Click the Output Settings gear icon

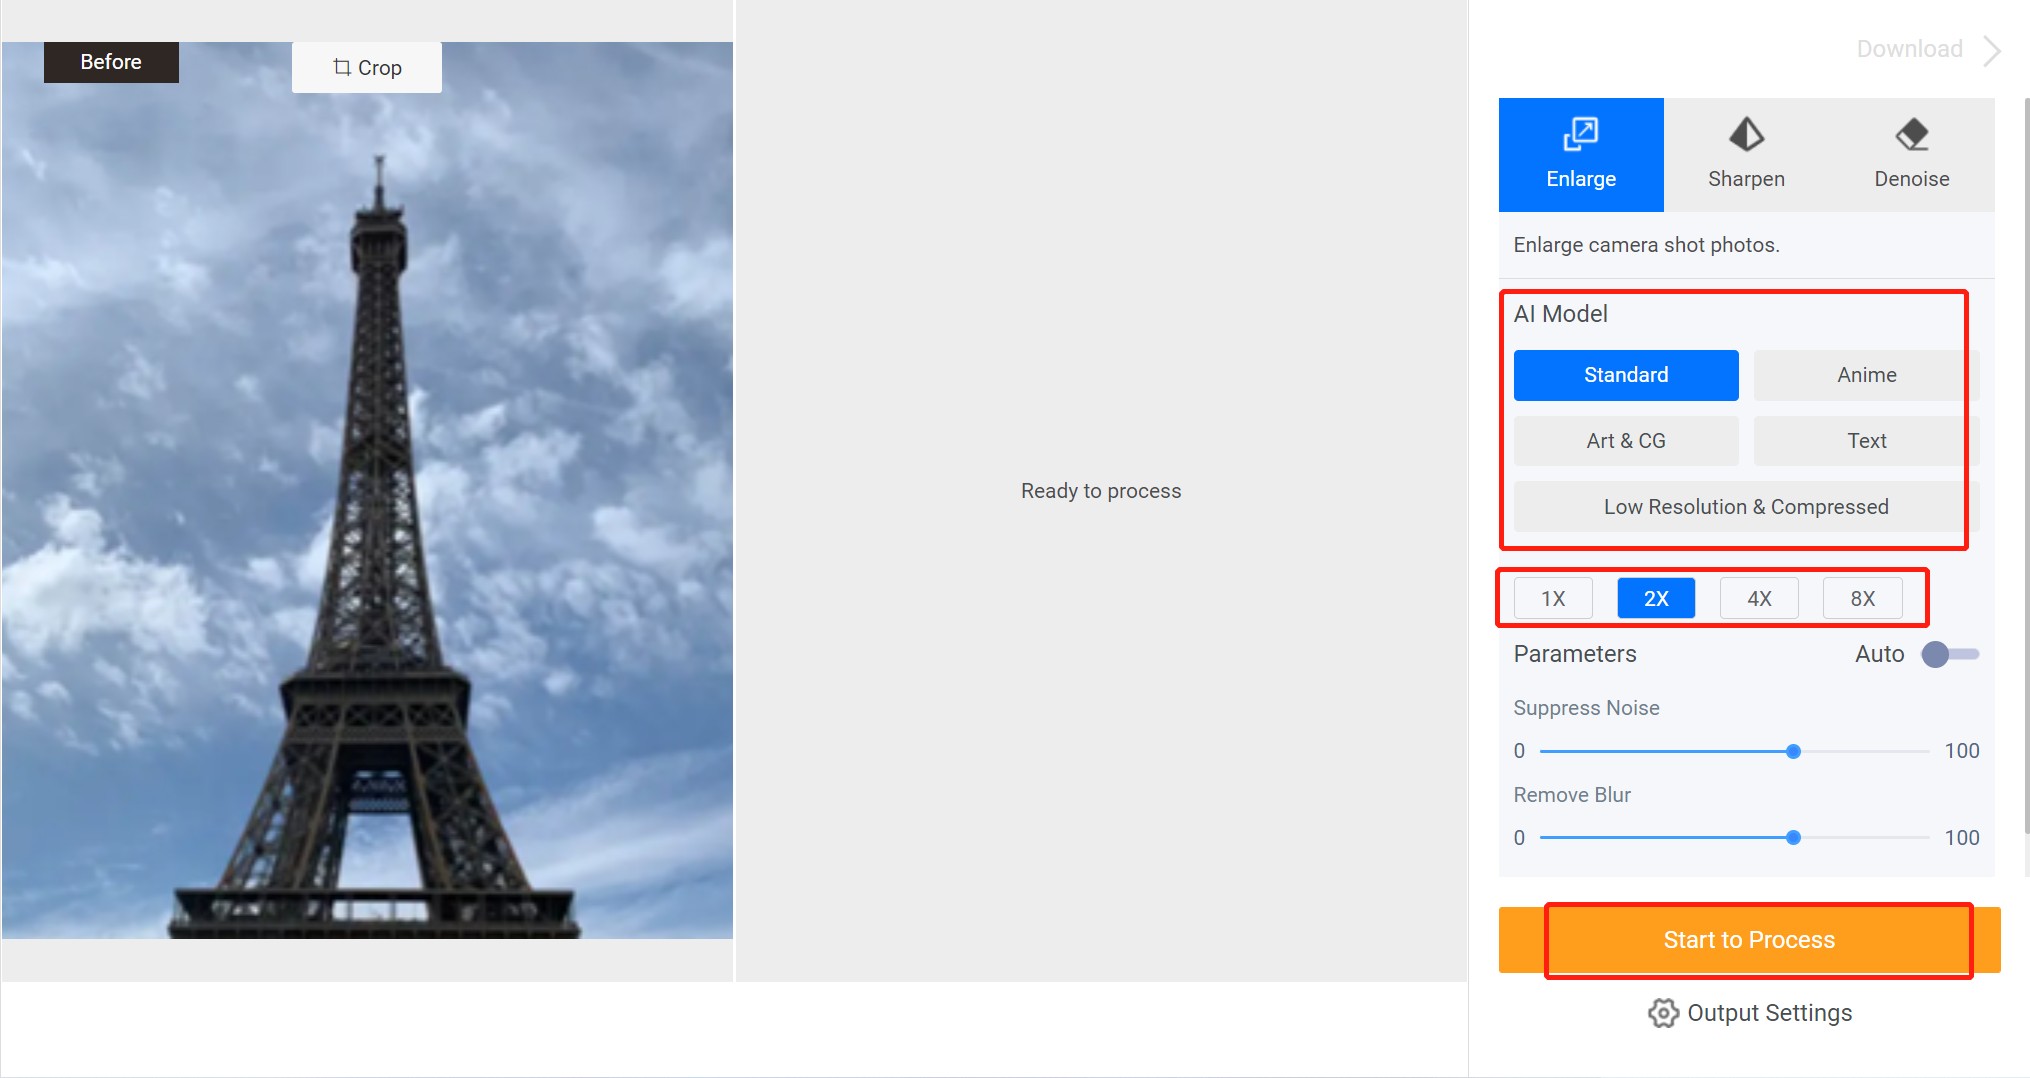coord(1663,1013)
